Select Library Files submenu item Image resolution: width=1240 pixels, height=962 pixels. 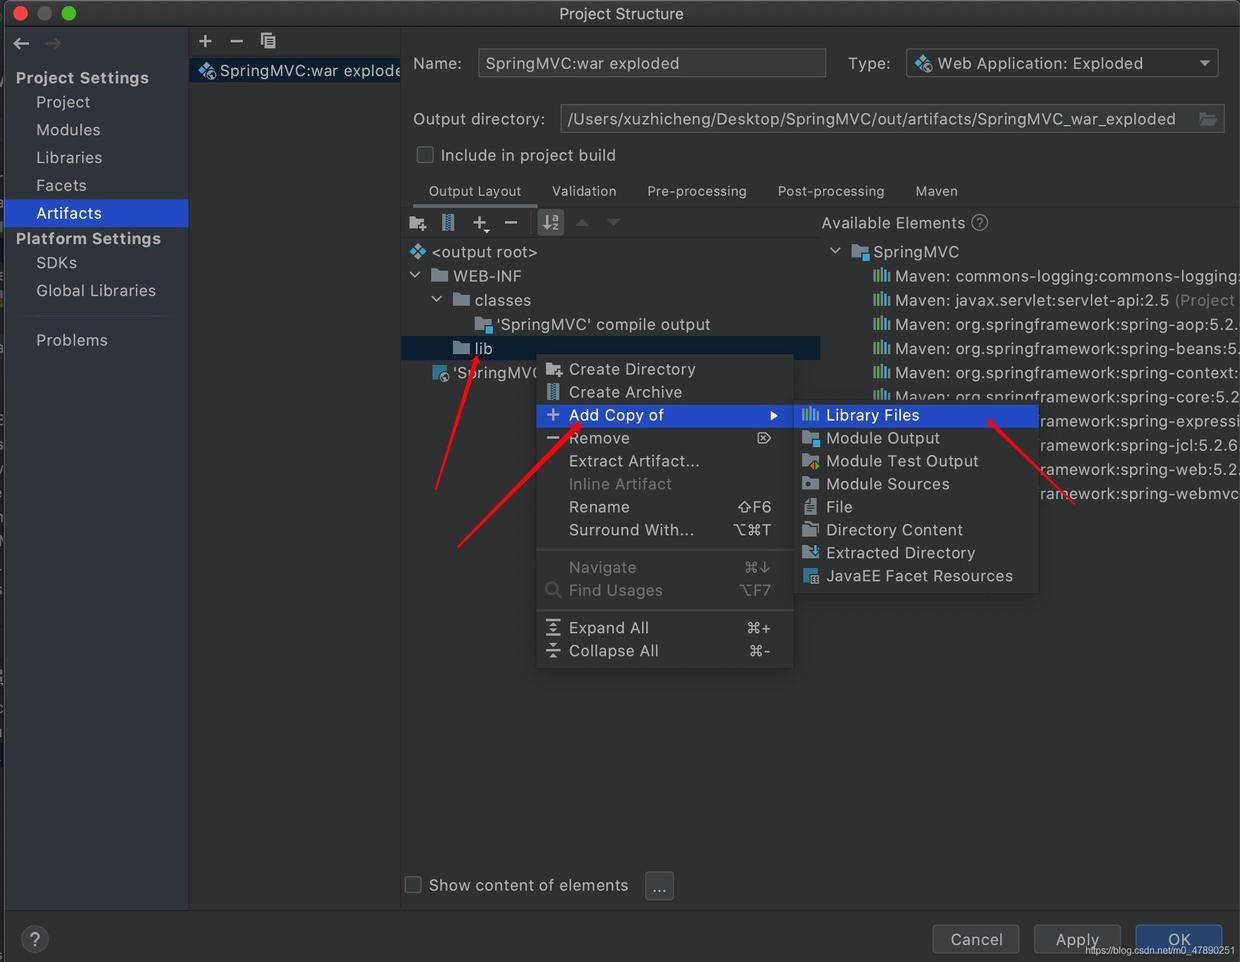916,415
